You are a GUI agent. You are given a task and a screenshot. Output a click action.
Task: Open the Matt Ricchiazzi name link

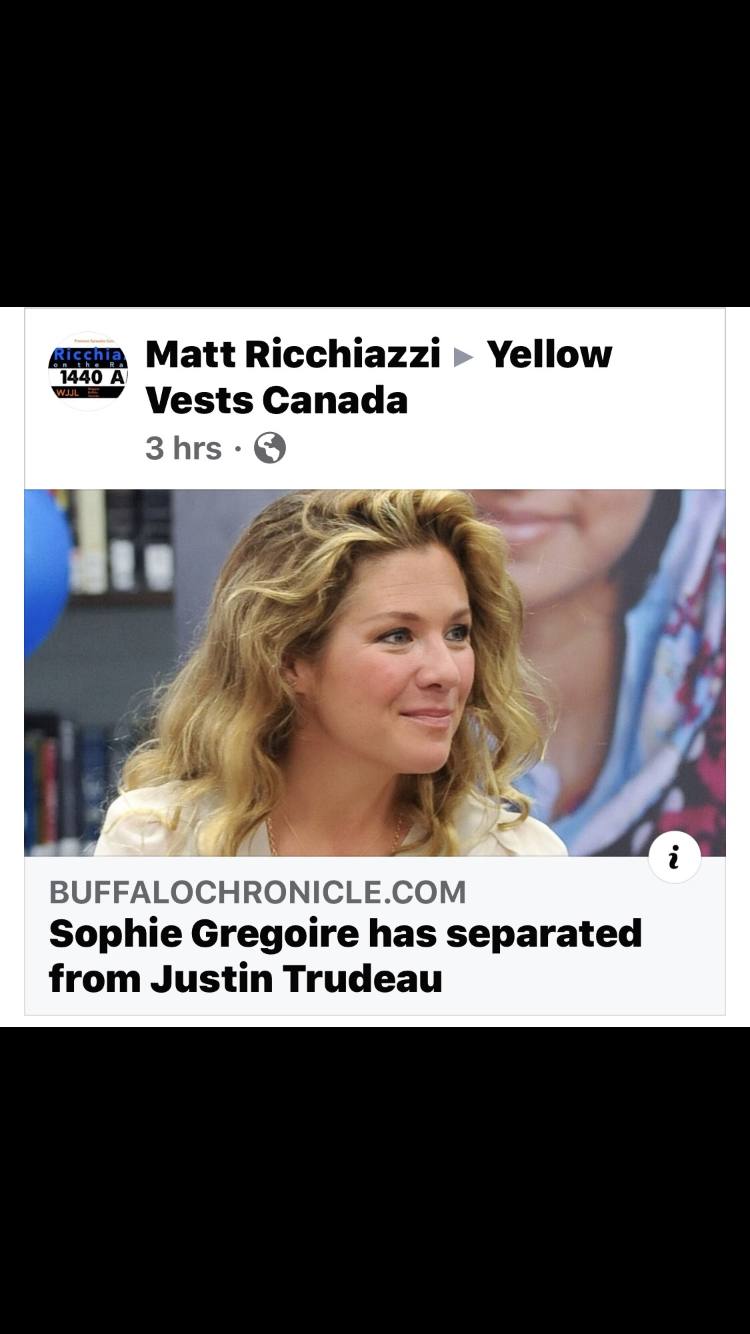[x=293, y=354]
